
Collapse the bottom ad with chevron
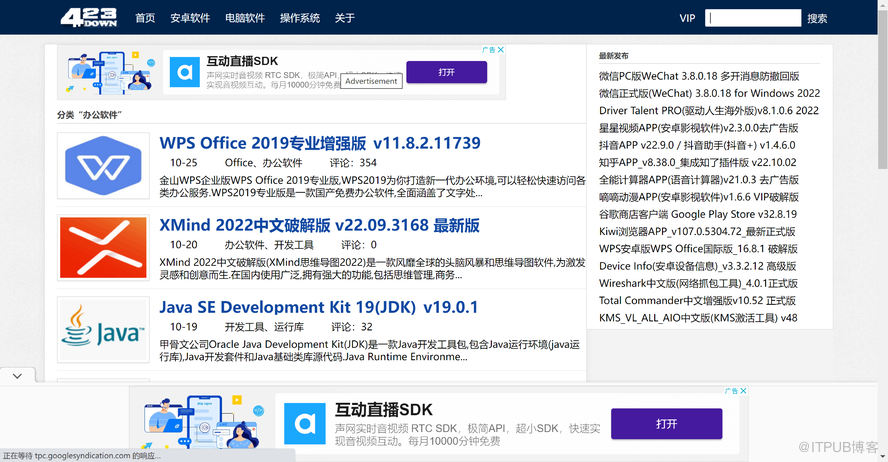click(x=18, y=376)
